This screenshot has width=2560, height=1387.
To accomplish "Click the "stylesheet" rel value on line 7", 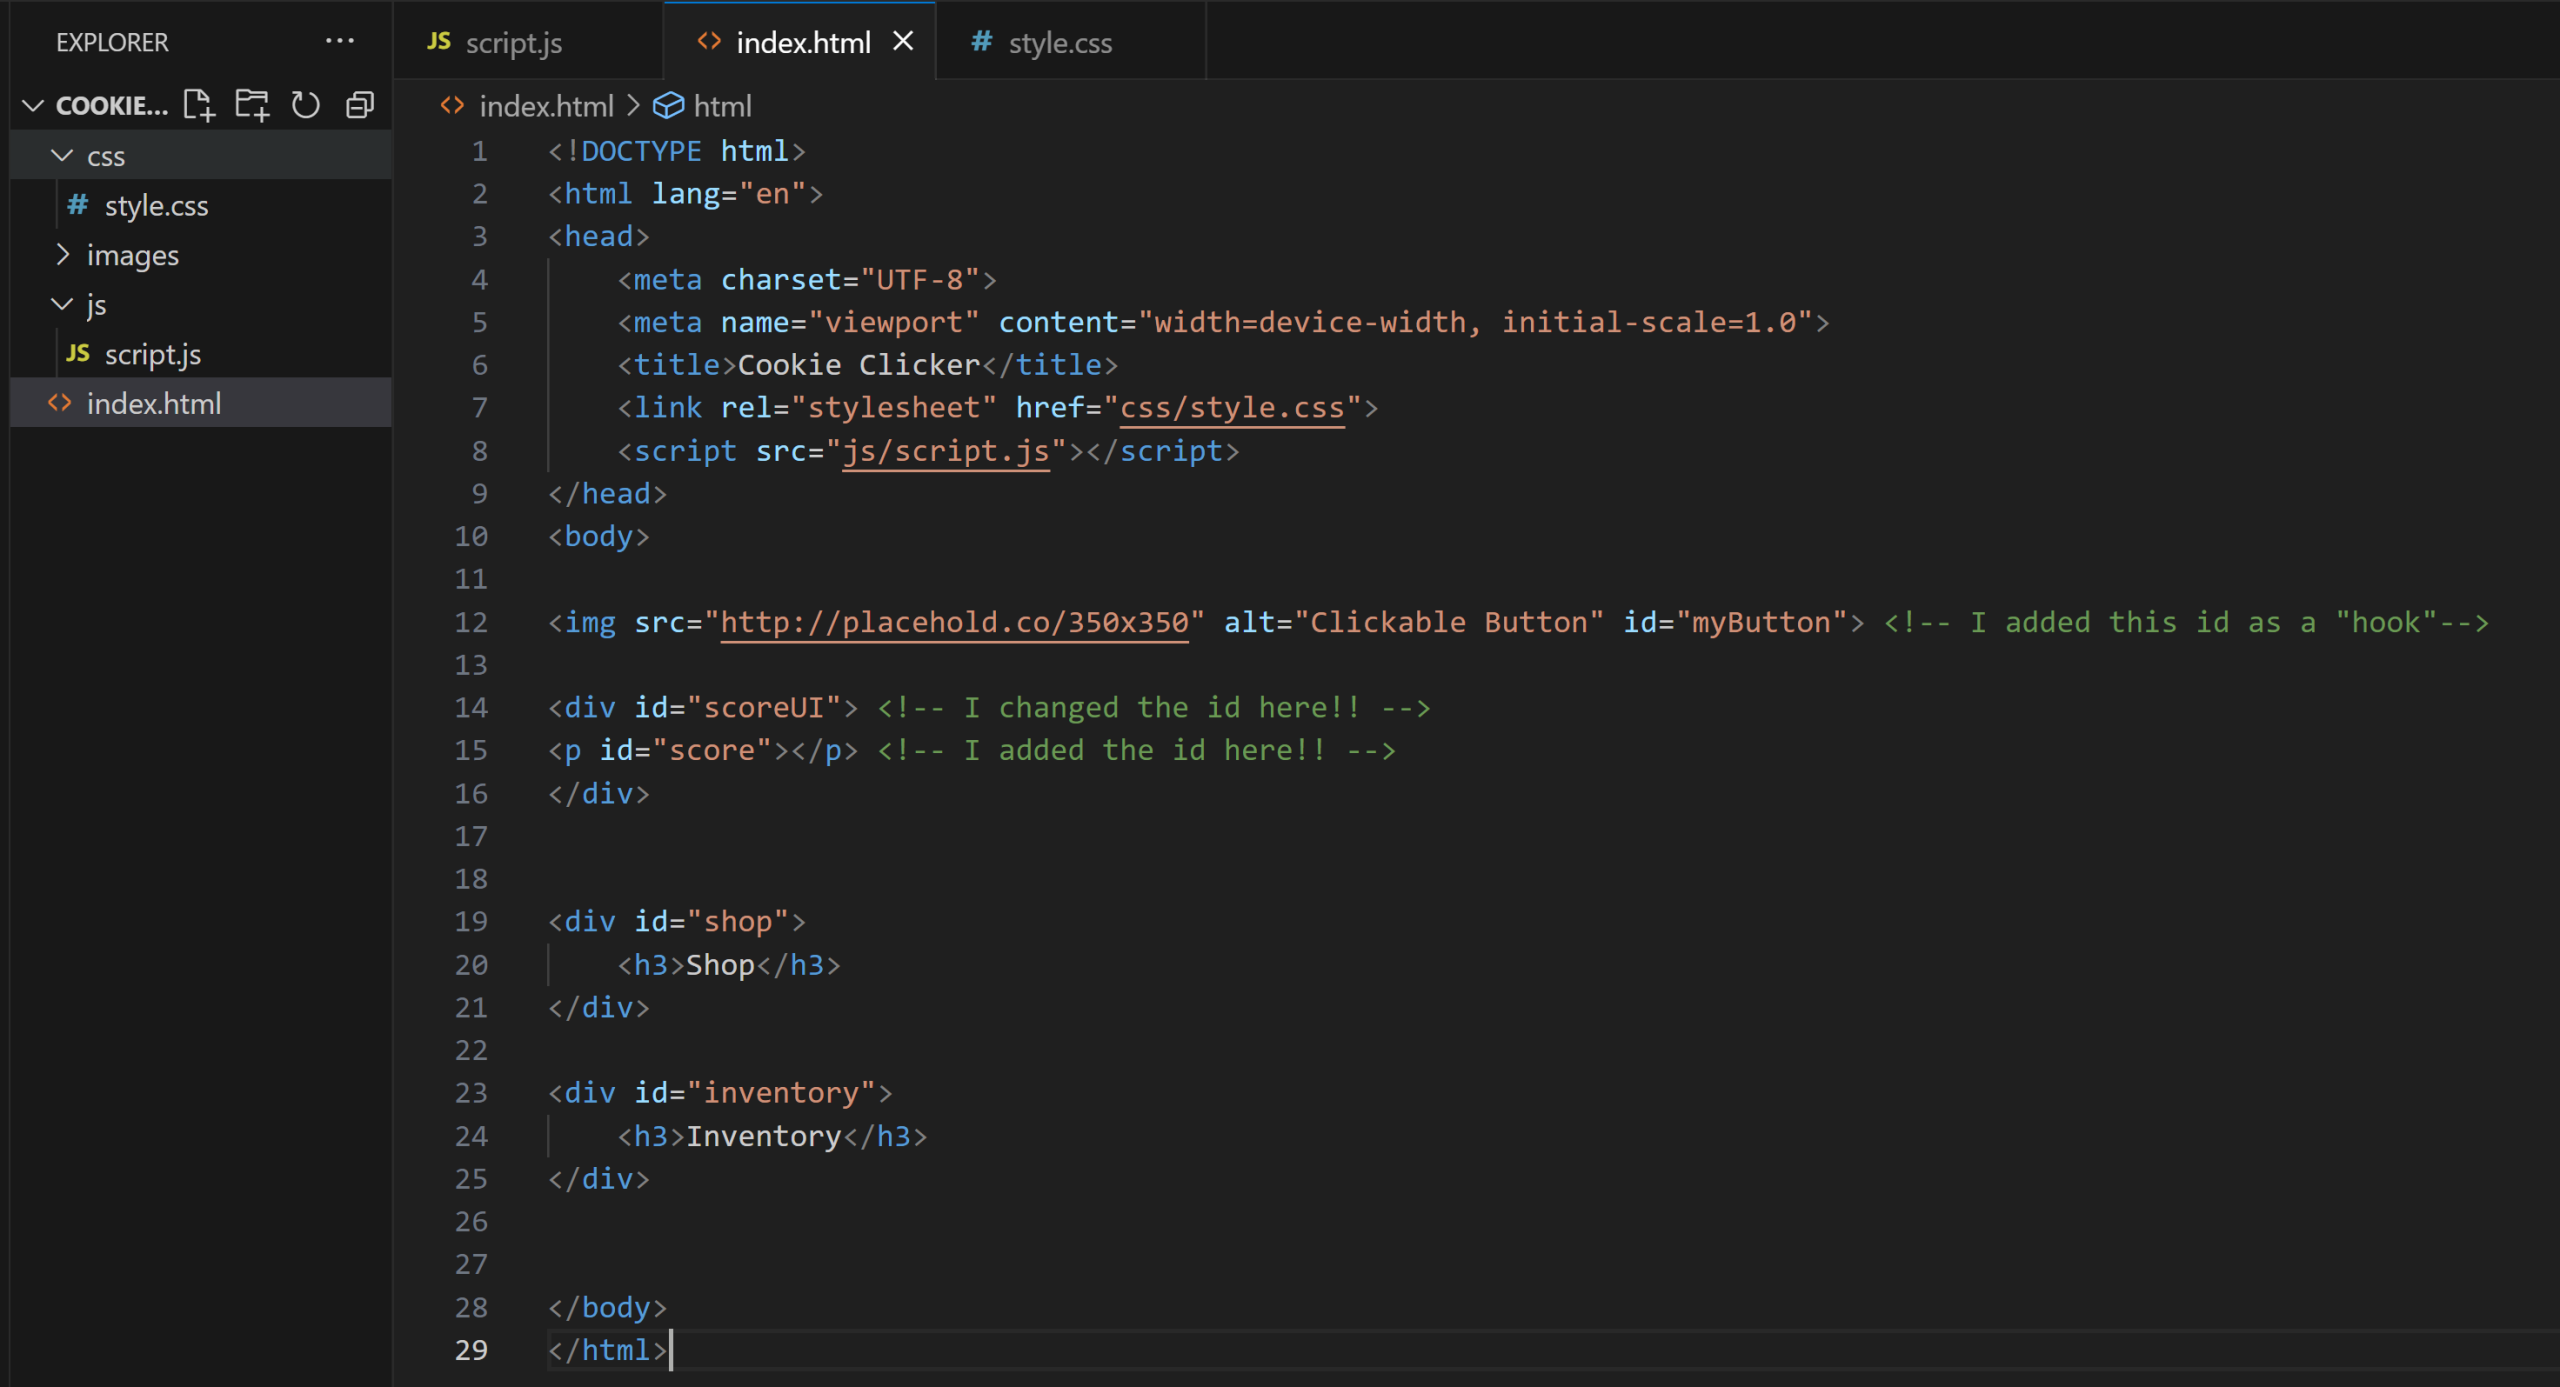I will [x=893, y=407].
